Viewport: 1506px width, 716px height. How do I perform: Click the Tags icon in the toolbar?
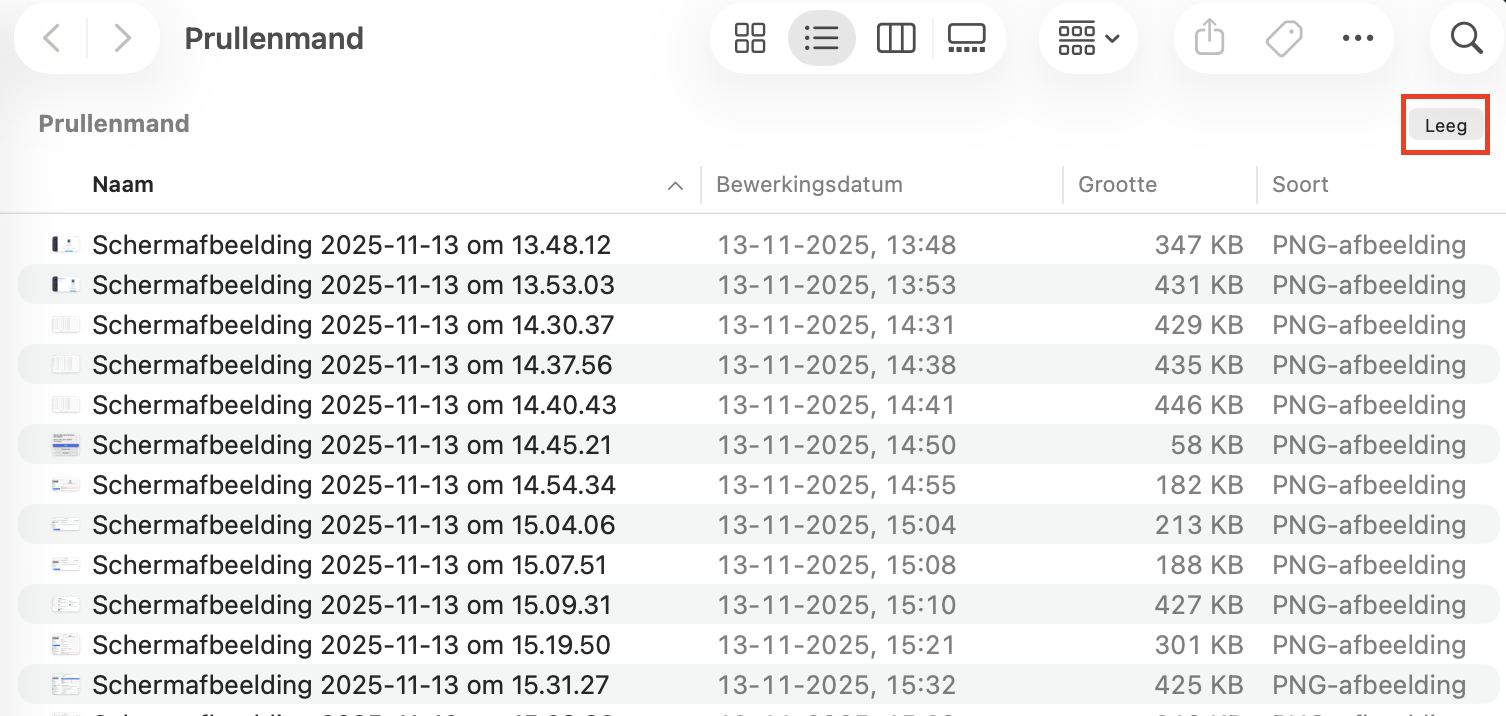tap(1284, 38)
